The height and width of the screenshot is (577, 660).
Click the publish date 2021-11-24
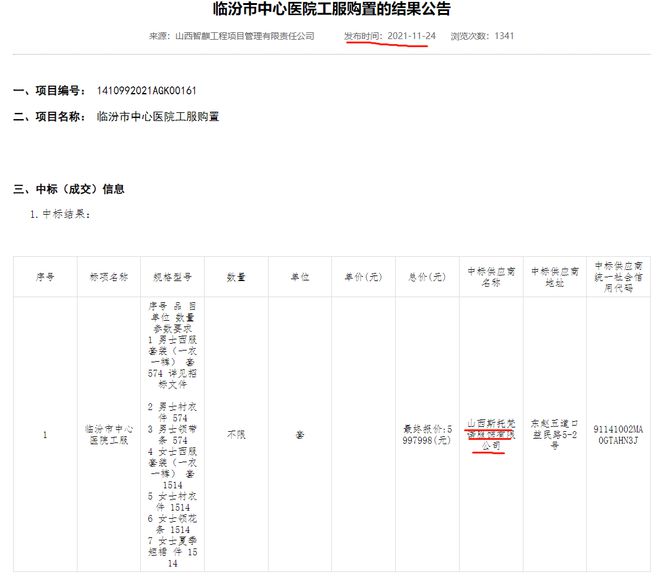411,36
